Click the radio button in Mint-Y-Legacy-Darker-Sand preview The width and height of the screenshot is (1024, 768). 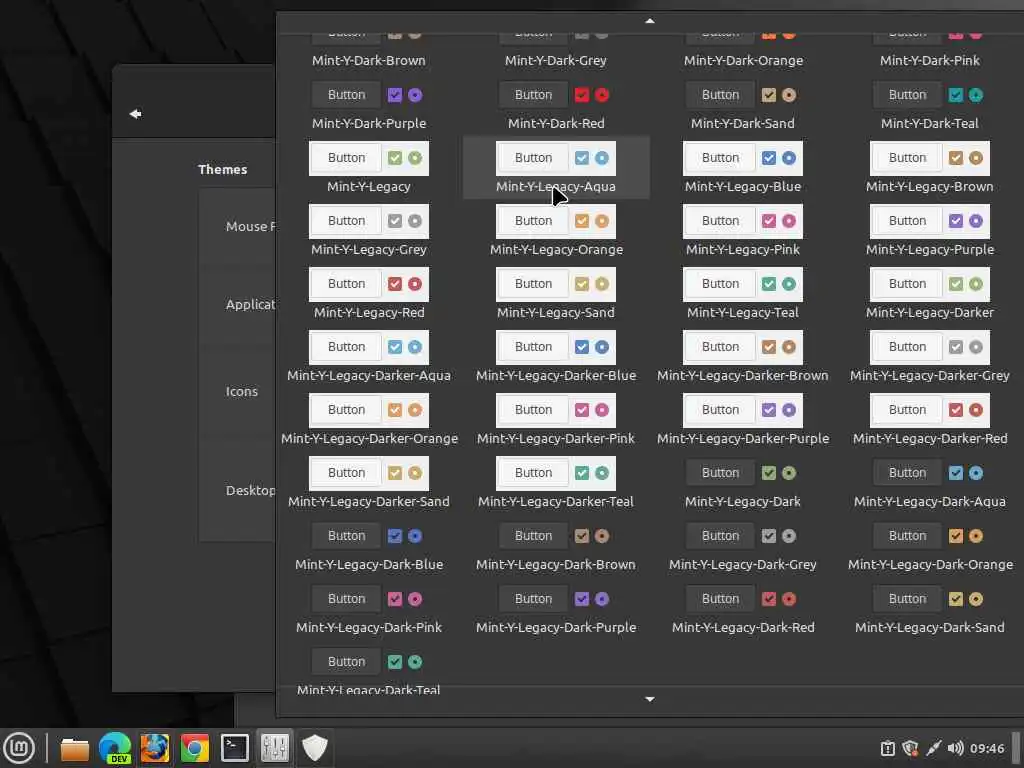tap(415, 473)
